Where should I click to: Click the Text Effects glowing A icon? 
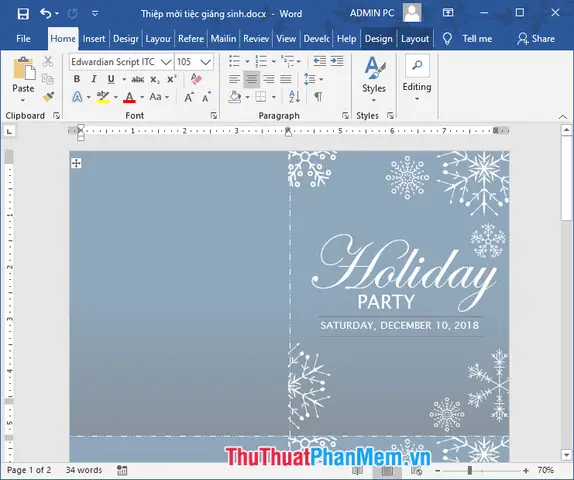pos(77,97)
